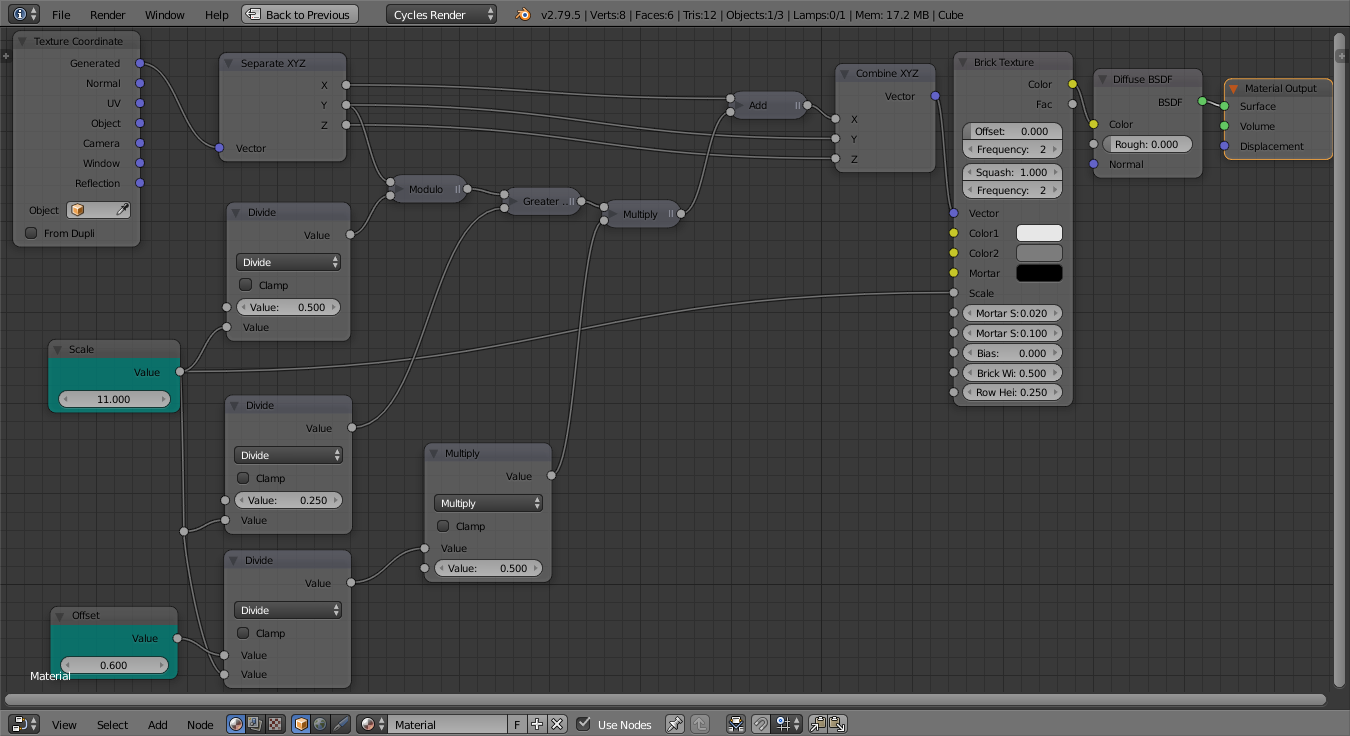Select the Texture nodes tree type icon
Screen dimensions: 1350x736
pos(274,724)
